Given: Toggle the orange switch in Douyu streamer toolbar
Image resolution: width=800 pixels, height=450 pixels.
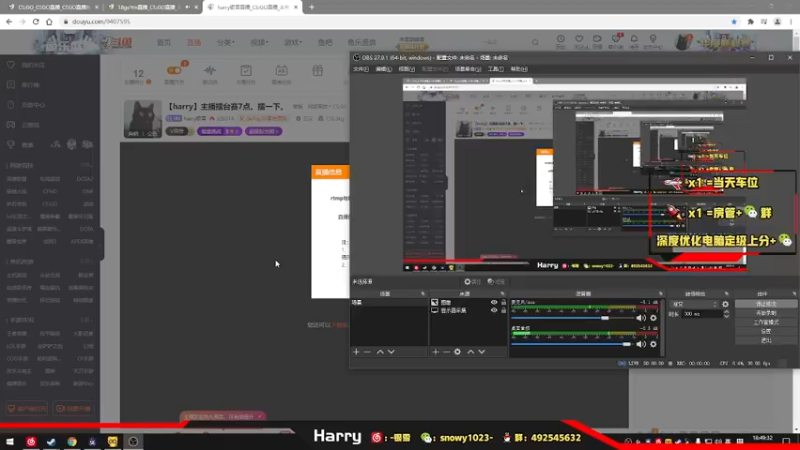Looking at the screenshot, I should point(174,70).
